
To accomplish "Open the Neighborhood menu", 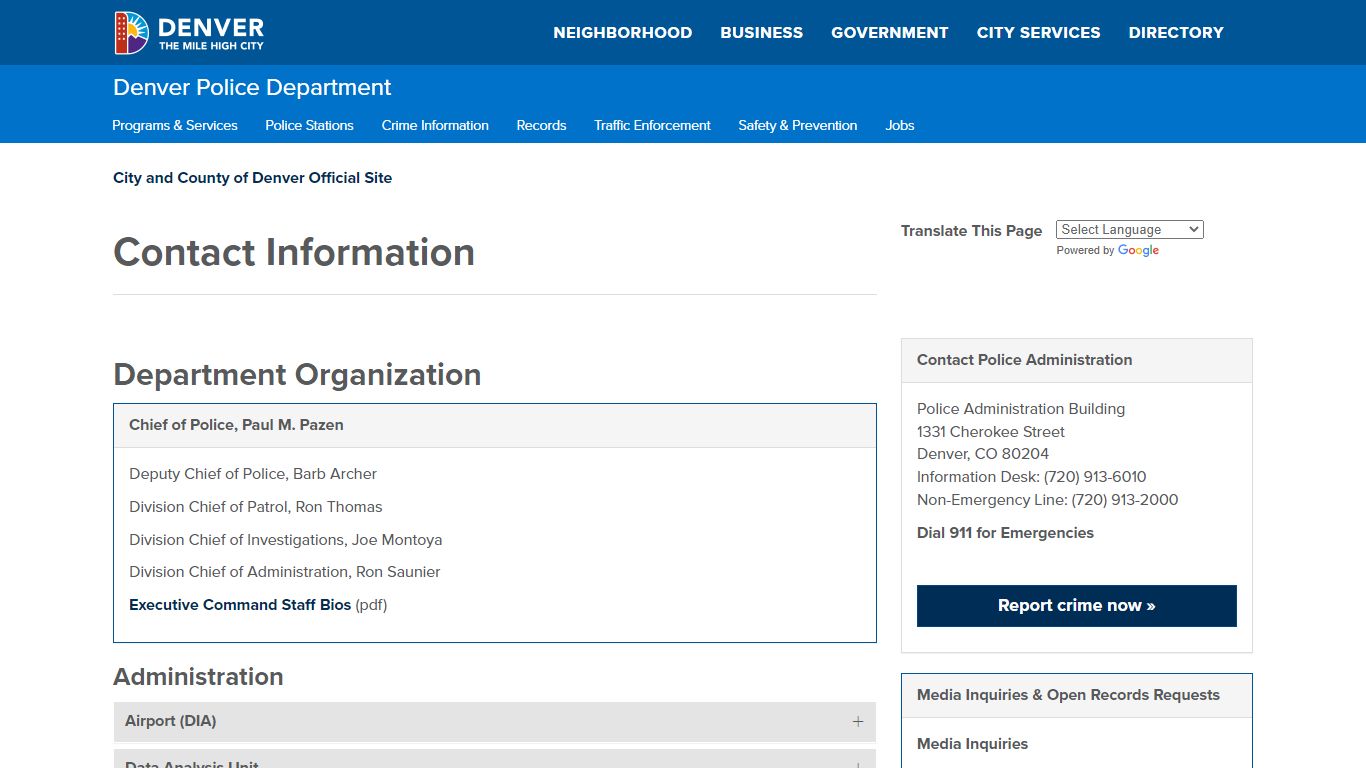I will 622,33.
